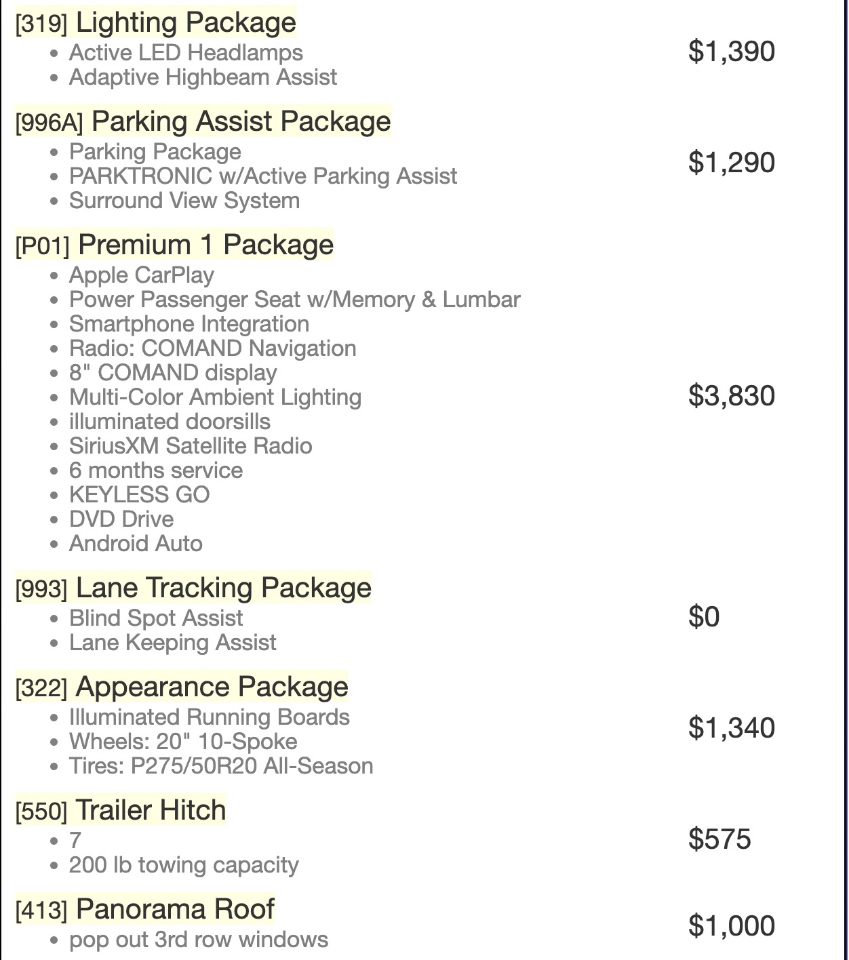
Task: Click the Lane Tracking Package heading
Action: [223, 587]
